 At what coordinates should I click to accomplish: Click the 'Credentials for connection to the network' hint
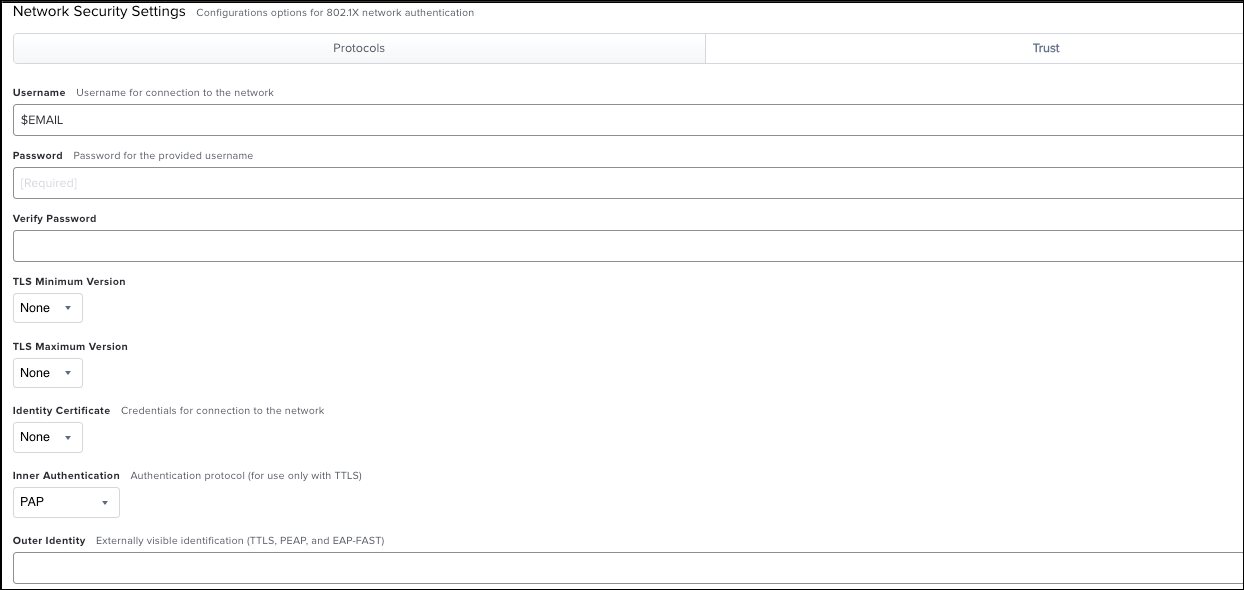223,411
